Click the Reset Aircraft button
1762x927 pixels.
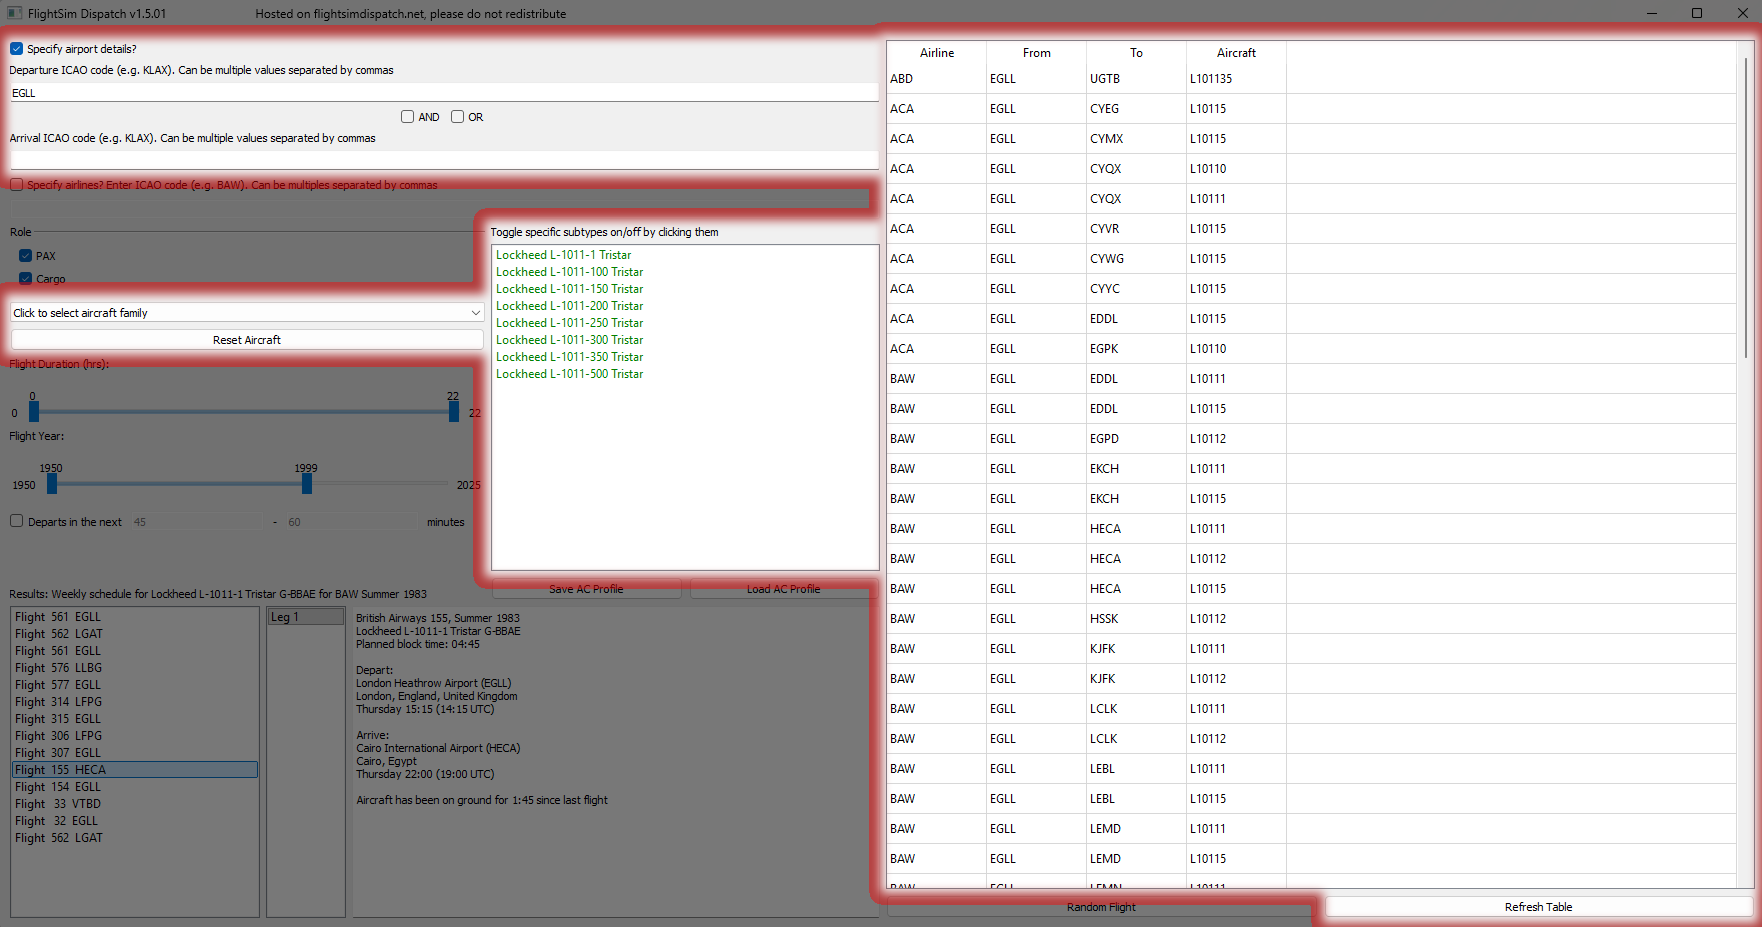coord(247,340)
